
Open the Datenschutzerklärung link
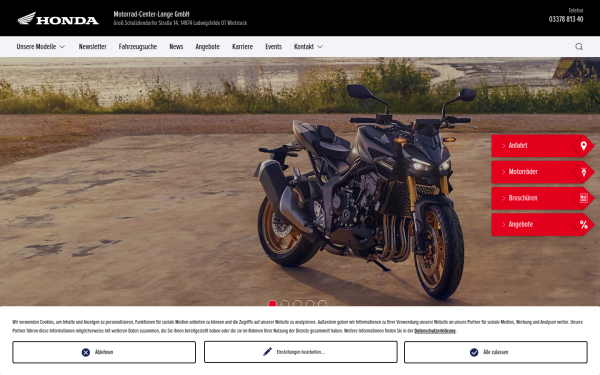click(435, 331)
